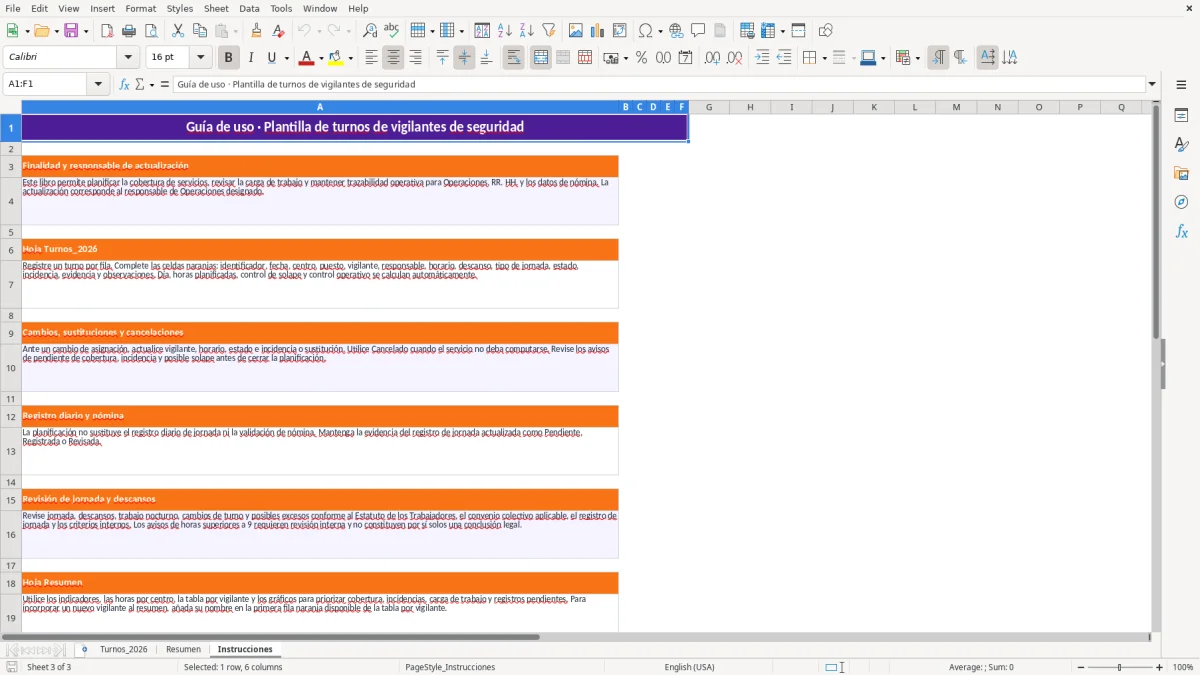Viewport: 1200px width, 675px height.
Task: Switch to the Turnos_2026 sheet tab
Action: (x=124, y=649)
